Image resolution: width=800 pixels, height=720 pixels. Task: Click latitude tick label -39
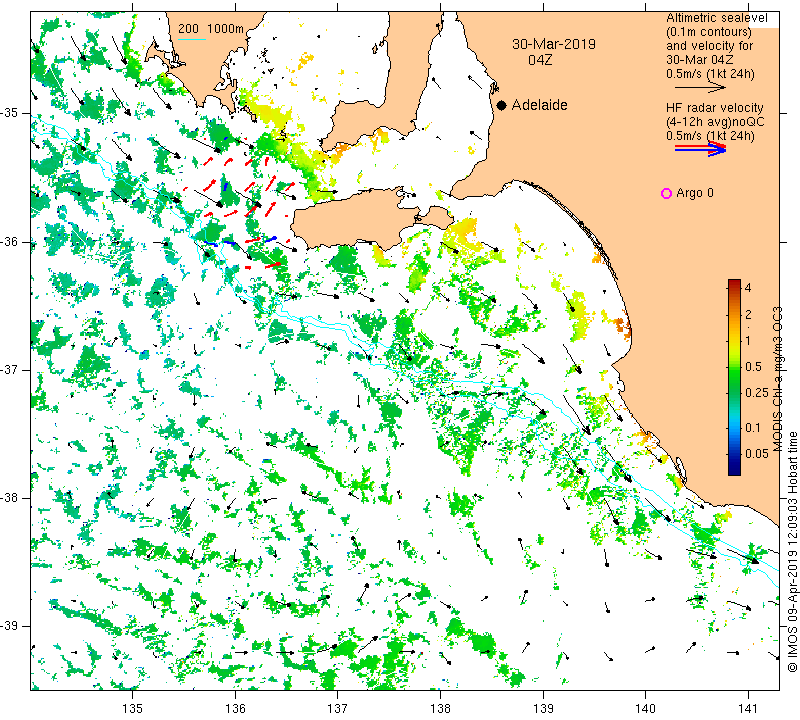pos(9,626)
